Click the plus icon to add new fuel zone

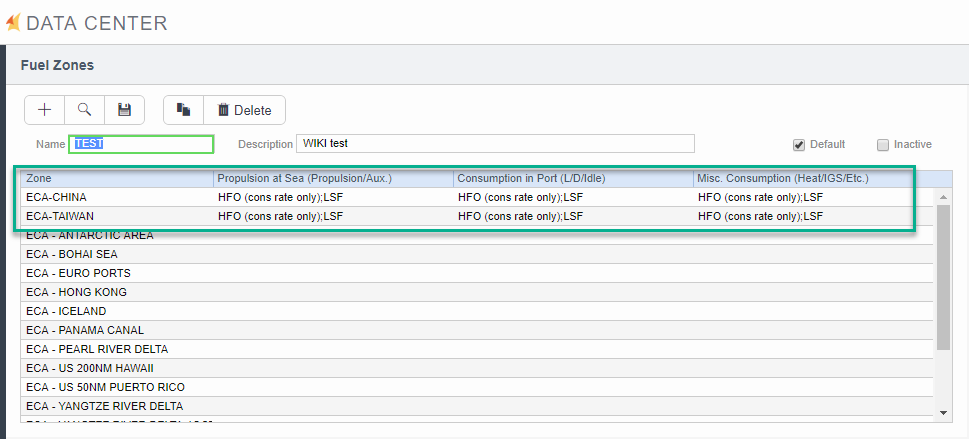[44, 110]
